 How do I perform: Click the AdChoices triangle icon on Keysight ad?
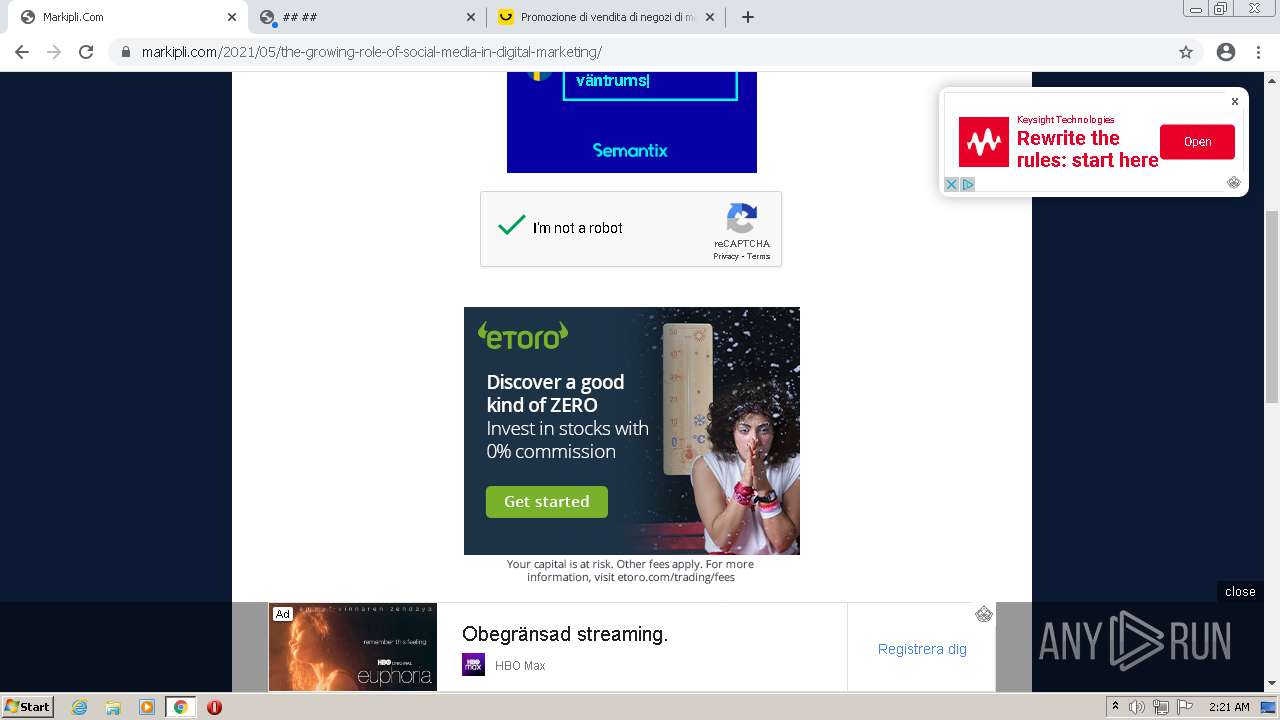[967, 184]
